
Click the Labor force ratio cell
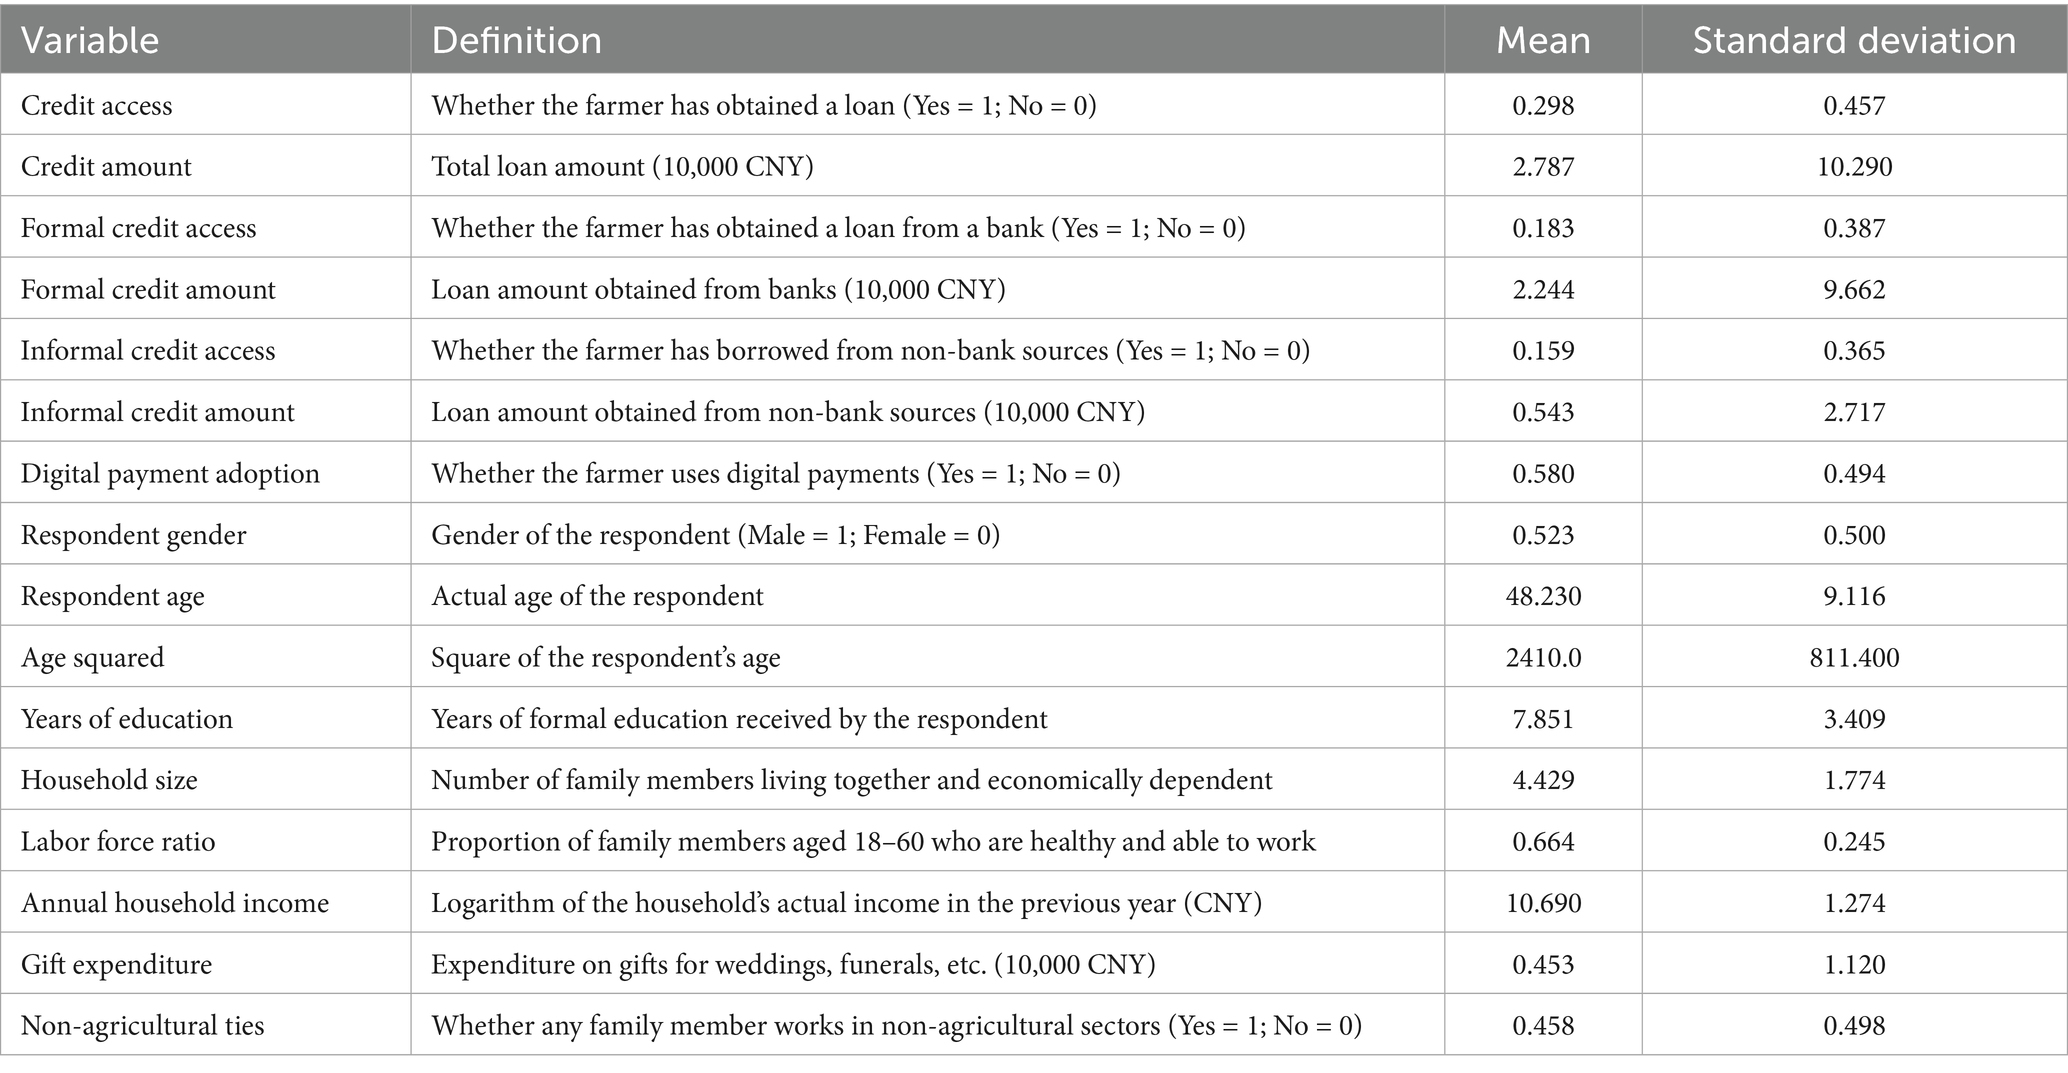coord(118,841)
